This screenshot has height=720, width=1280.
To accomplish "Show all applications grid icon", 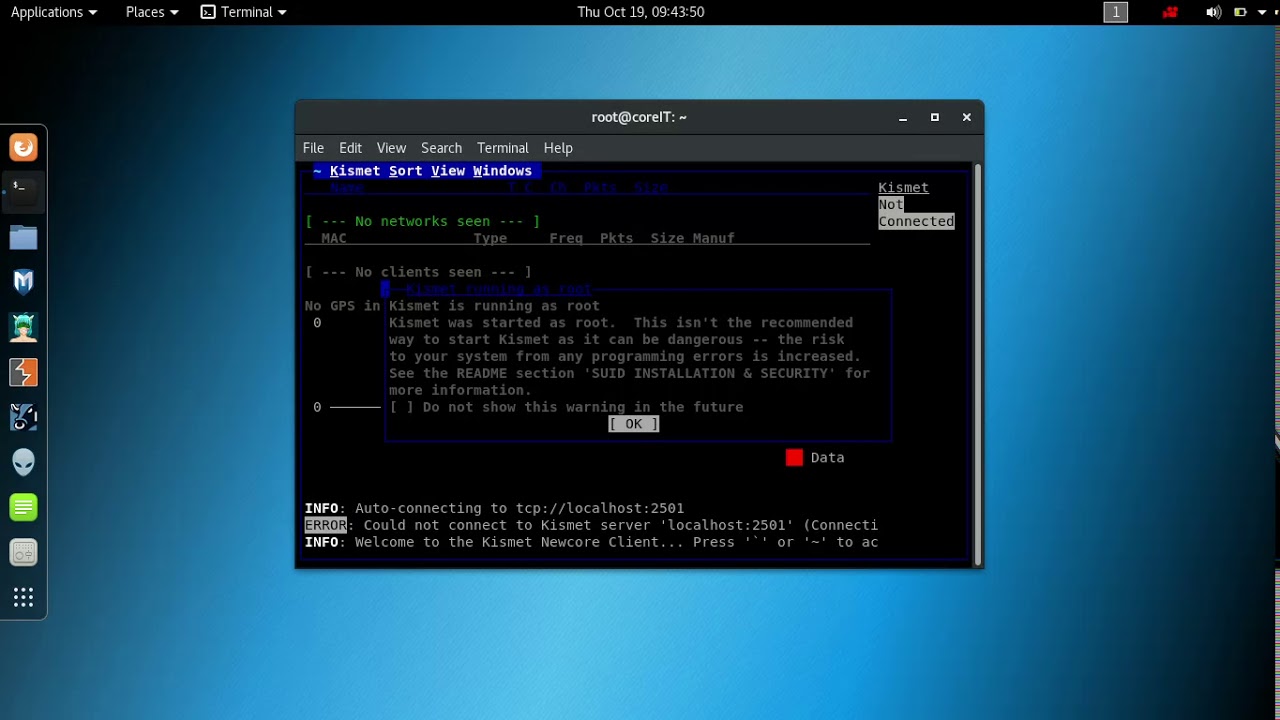I will pyautogui.click(x=24, y=598).
